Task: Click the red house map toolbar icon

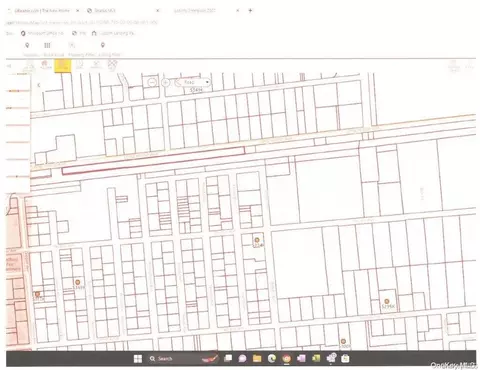Action: click(x=45, y=64)
